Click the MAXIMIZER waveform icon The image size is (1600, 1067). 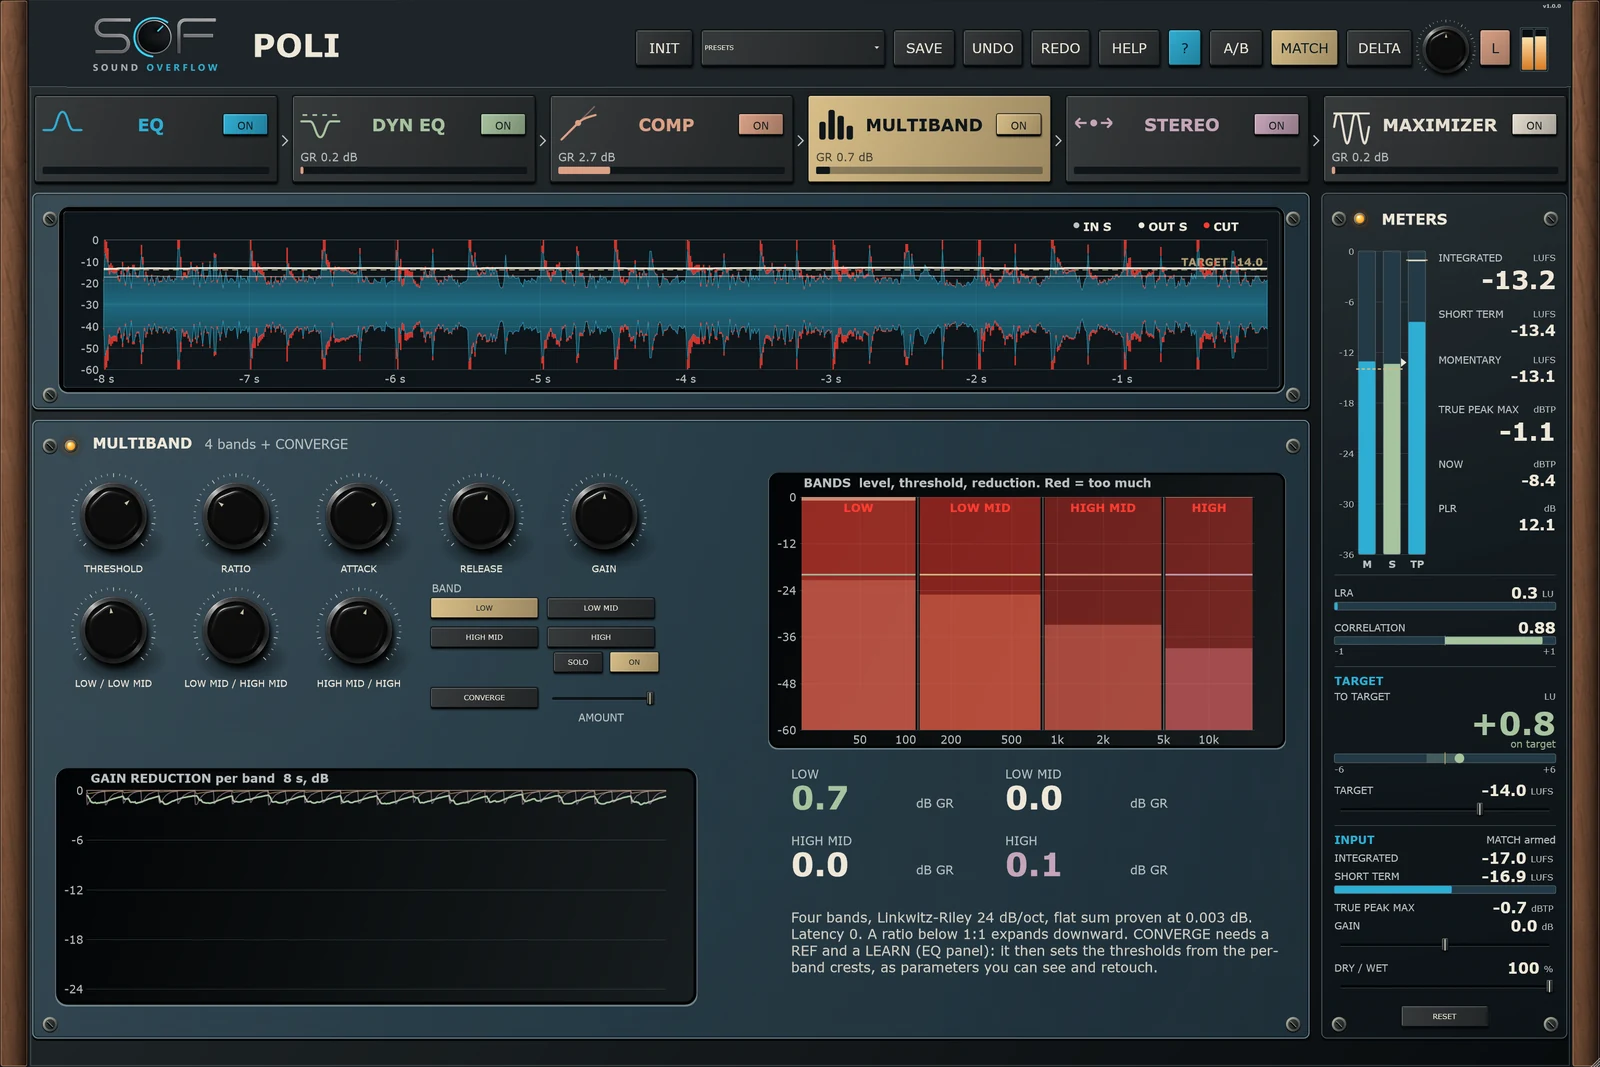(1351, 127)
